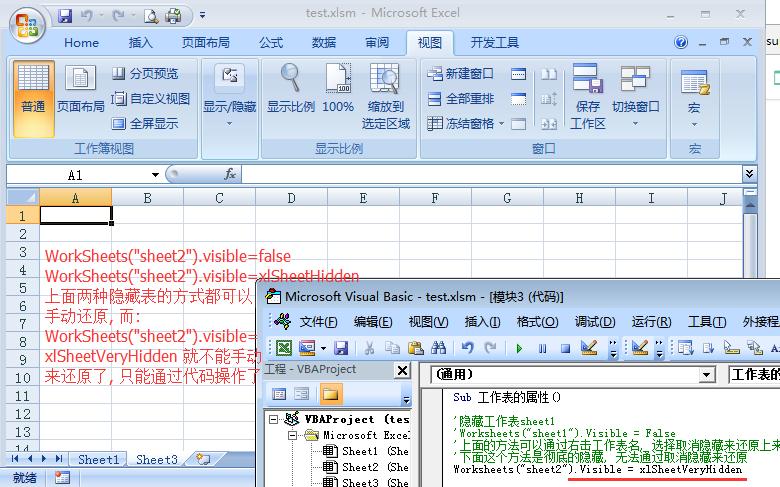Image resolution: width=780 pixels, height=487 pixels.
Task: Click print preview icon in Quick Access toolbar
Action: coord(151,16)
